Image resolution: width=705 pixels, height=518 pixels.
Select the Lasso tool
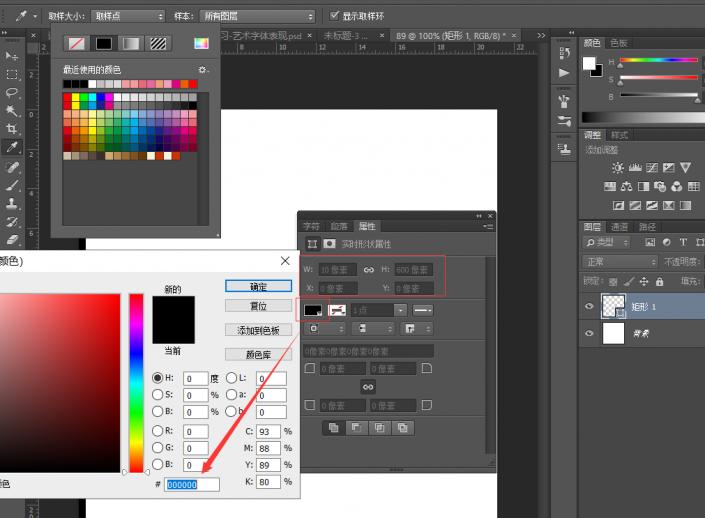[12, 93]
